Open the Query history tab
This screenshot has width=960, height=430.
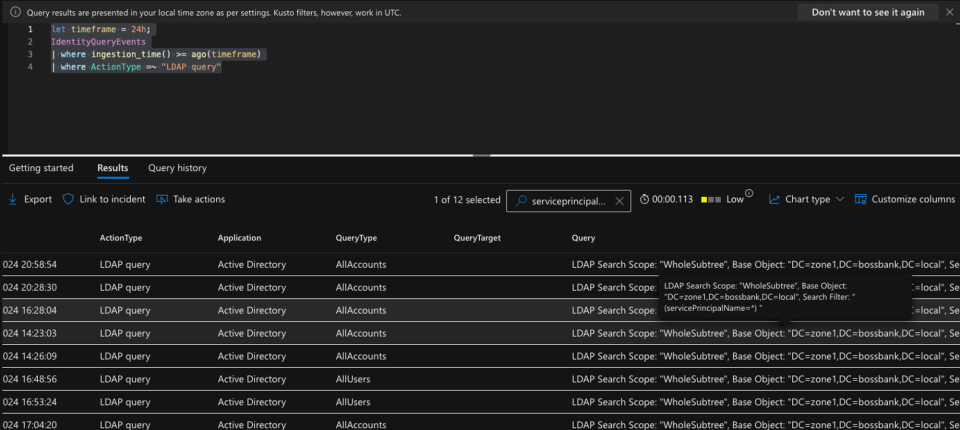(178, 168)
